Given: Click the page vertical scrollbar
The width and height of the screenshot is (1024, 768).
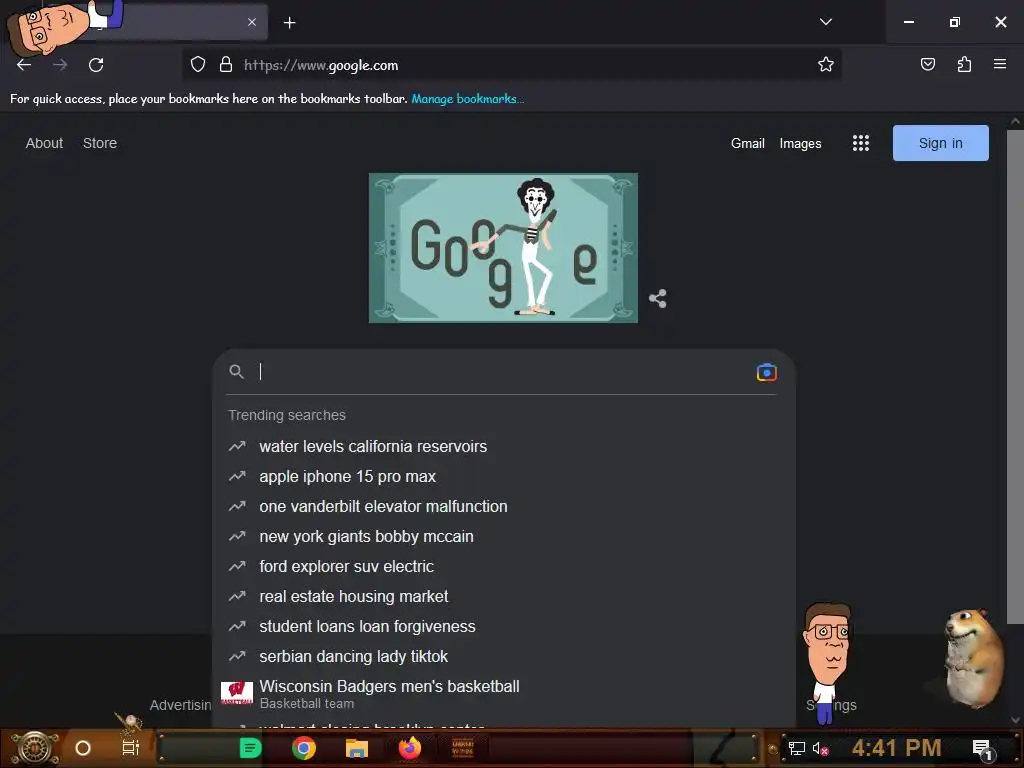Looking at the screenshot, I should (1014, 377).
